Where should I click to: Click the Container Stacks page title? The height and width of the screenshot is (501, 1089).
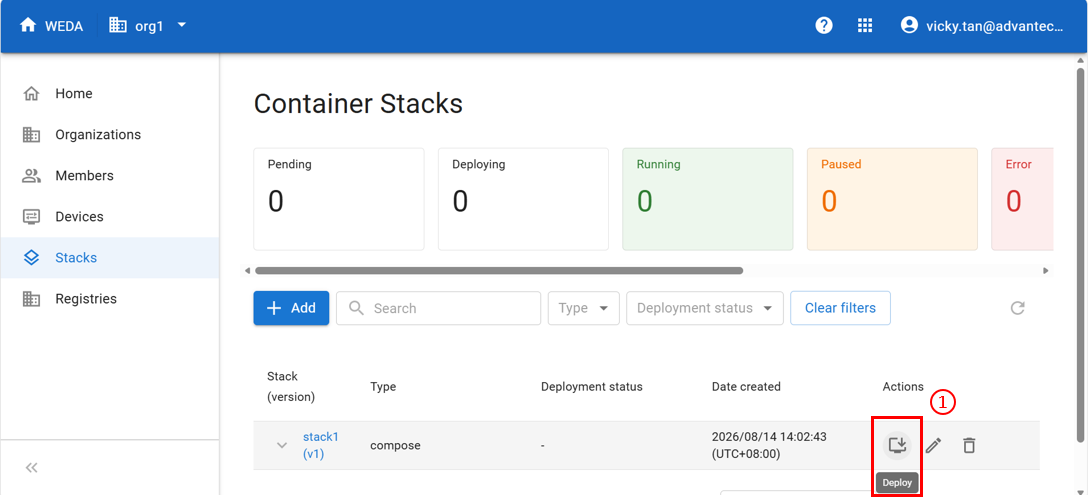(358, 104)
